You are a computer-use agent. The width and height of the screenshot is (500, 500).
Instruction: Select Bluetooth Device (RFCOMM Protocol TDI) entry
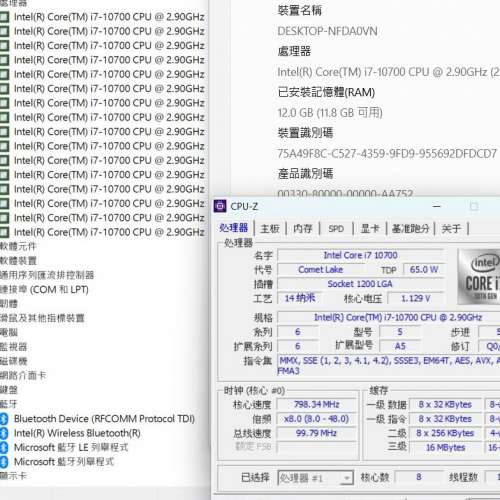click(104, 419)
